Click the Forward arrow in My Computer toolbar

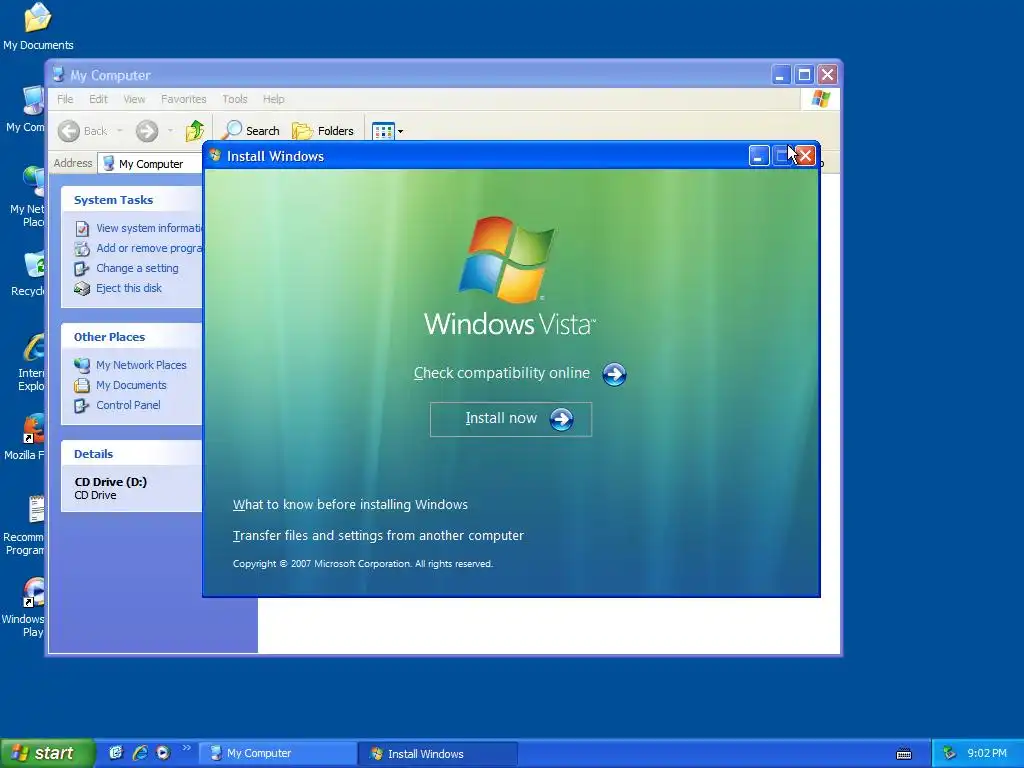point(147,131)
